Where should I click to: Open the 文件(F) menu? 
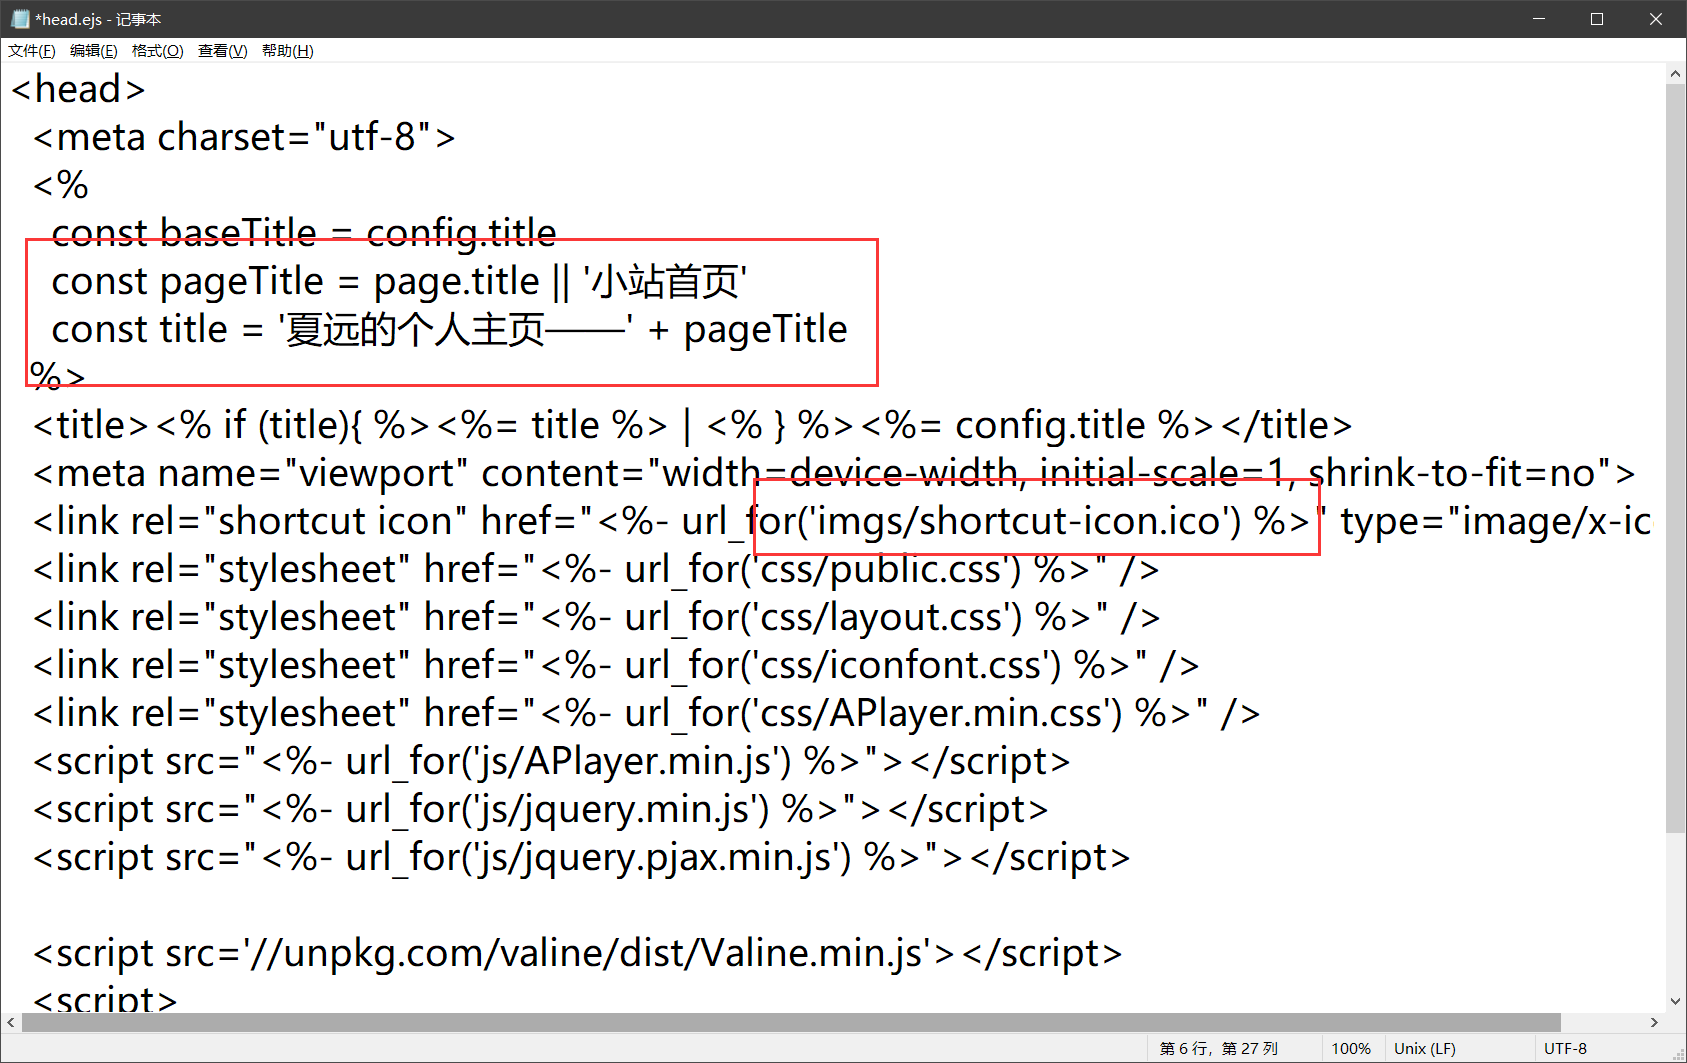(x=32, y=51)
